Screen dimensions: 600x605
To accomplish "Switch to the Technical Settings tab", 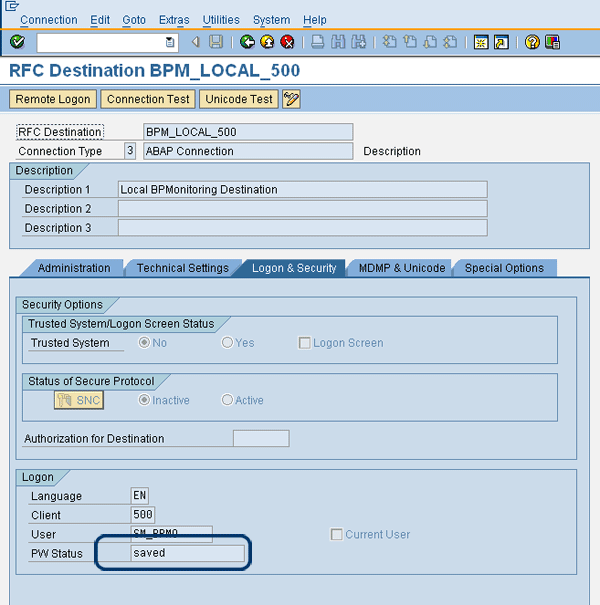I will pos(183,268).
